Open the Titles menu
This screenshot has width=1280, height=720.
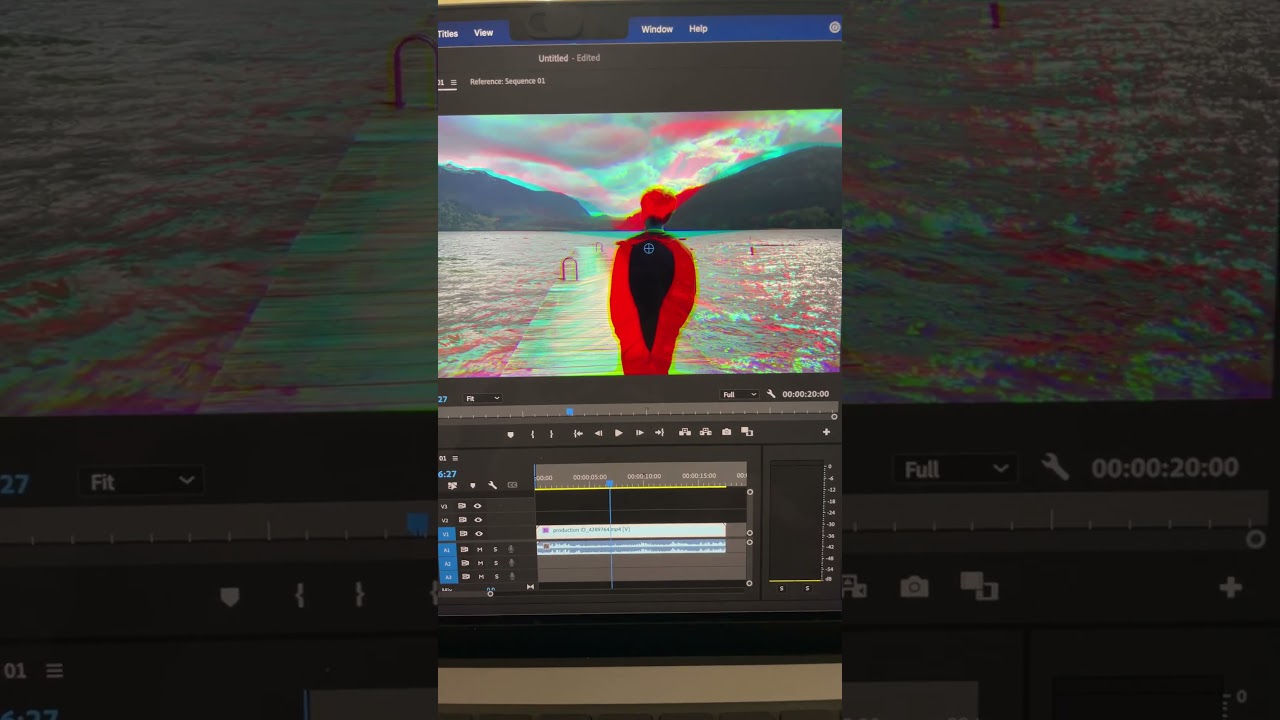coord(448,34)
